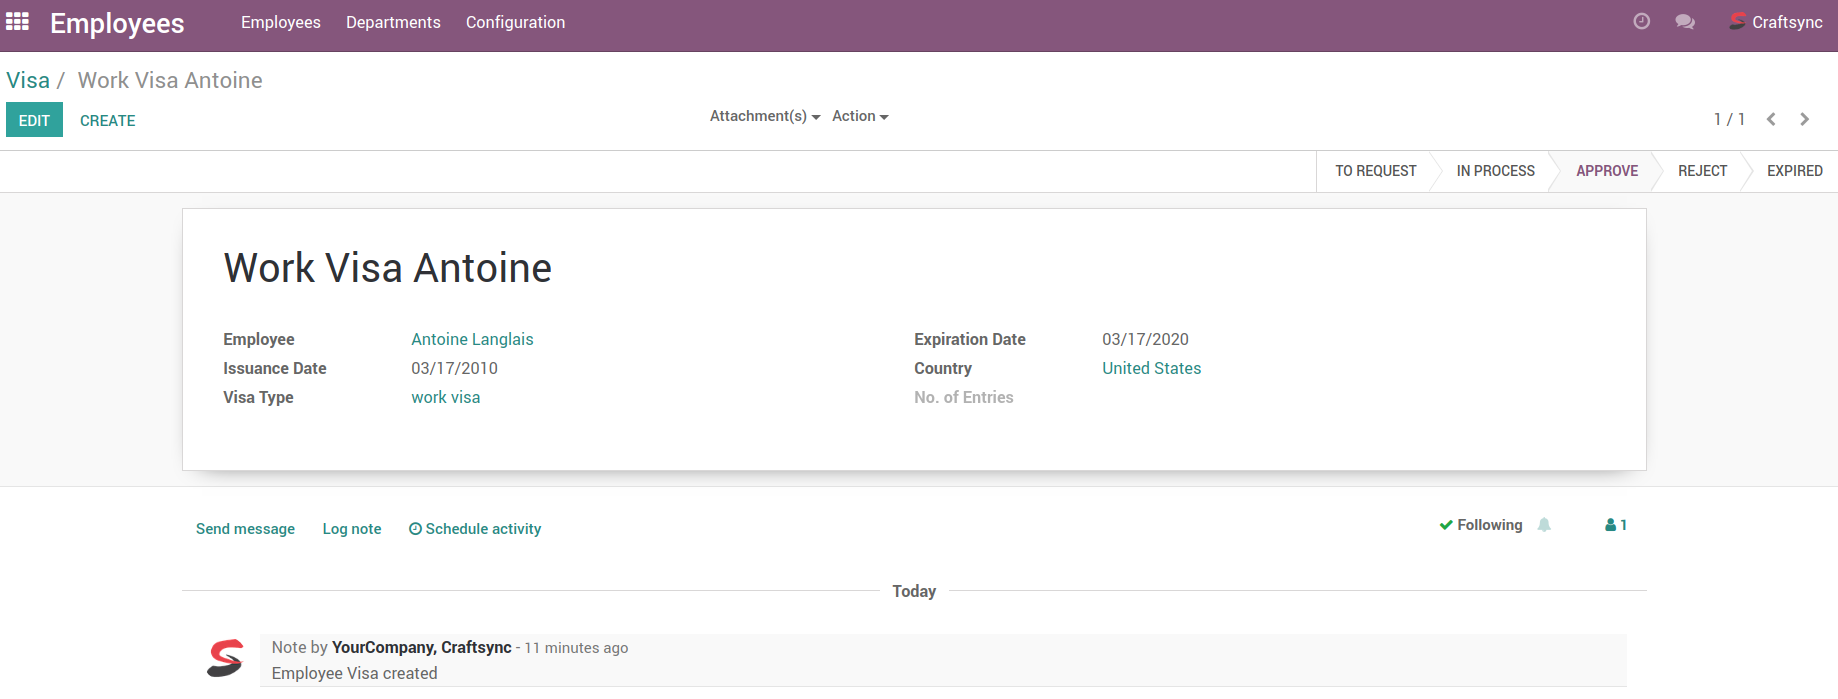Open the apps grid menu icon

point(17,21)
